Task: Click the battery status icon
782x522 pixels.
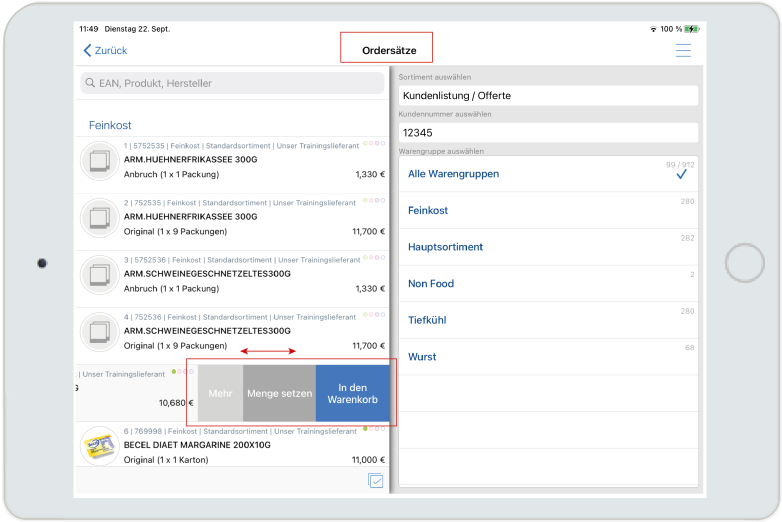Action: (x=692, y=29)
